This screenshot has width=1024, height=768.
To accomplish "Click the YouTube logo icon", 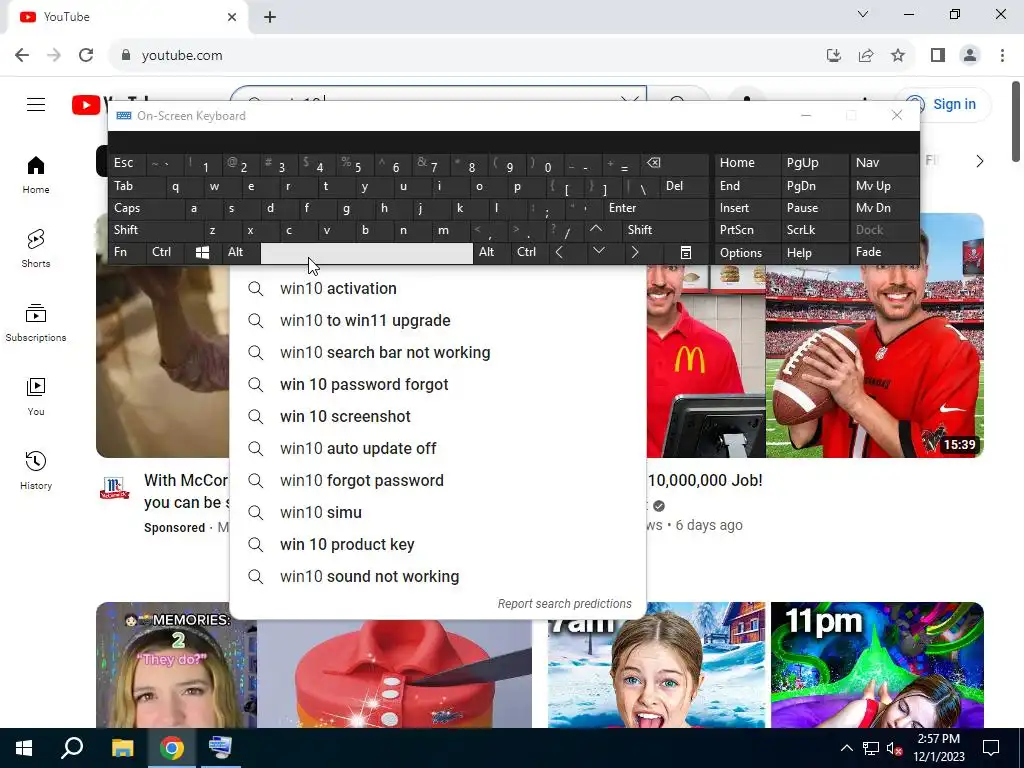I will click(86, 104).
